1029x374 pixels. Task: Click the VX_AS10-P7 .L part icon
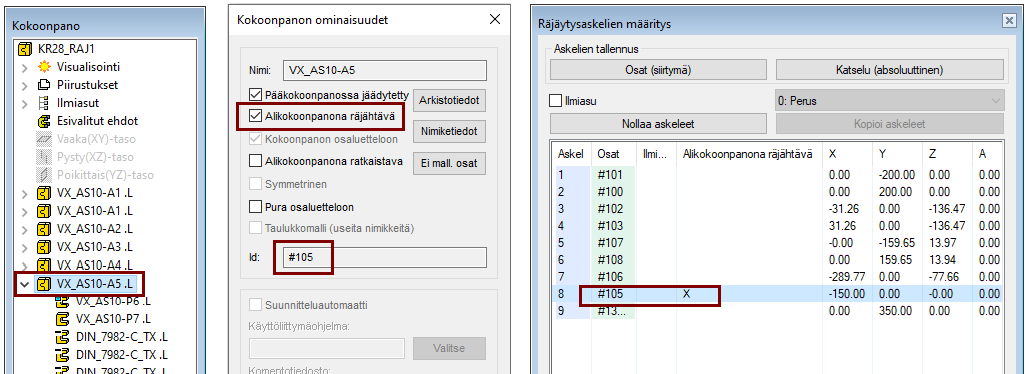[x=62, y=320]
